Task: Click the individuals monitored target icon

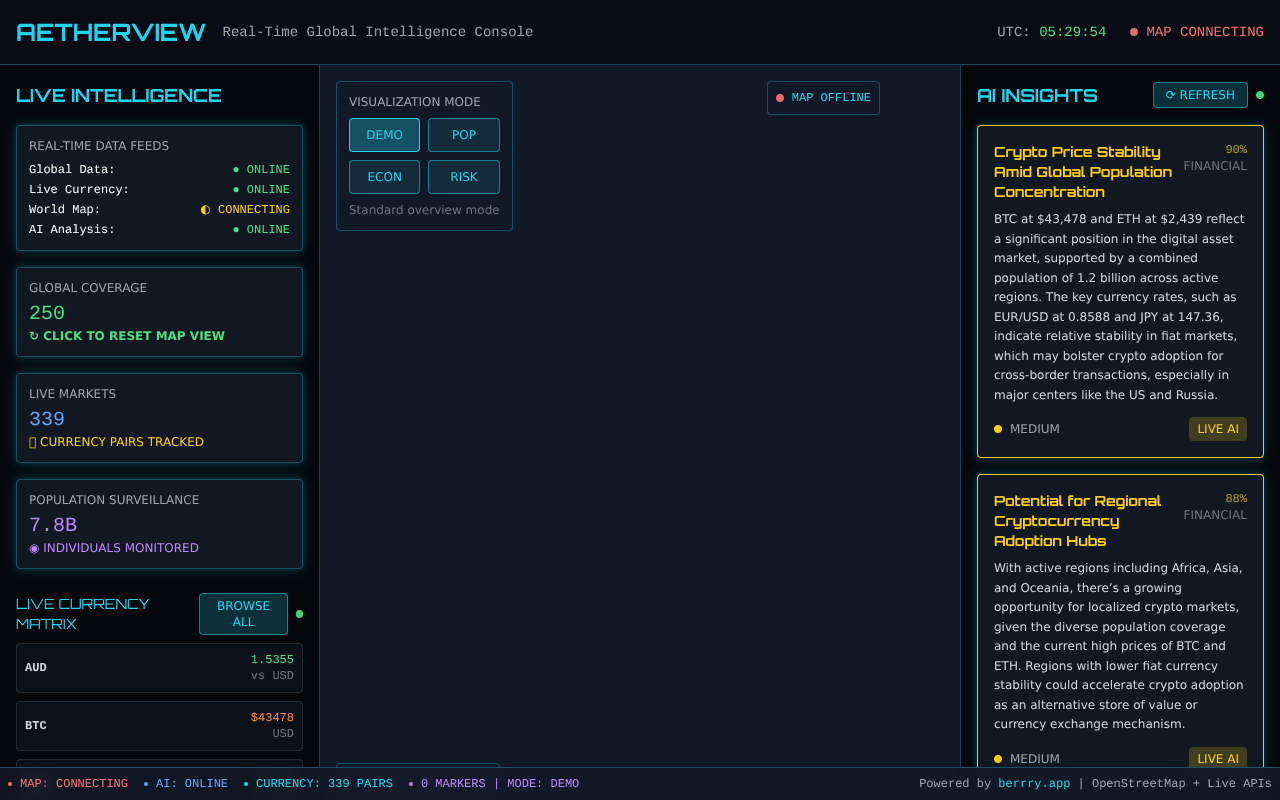Action: [x=33, y=548]
